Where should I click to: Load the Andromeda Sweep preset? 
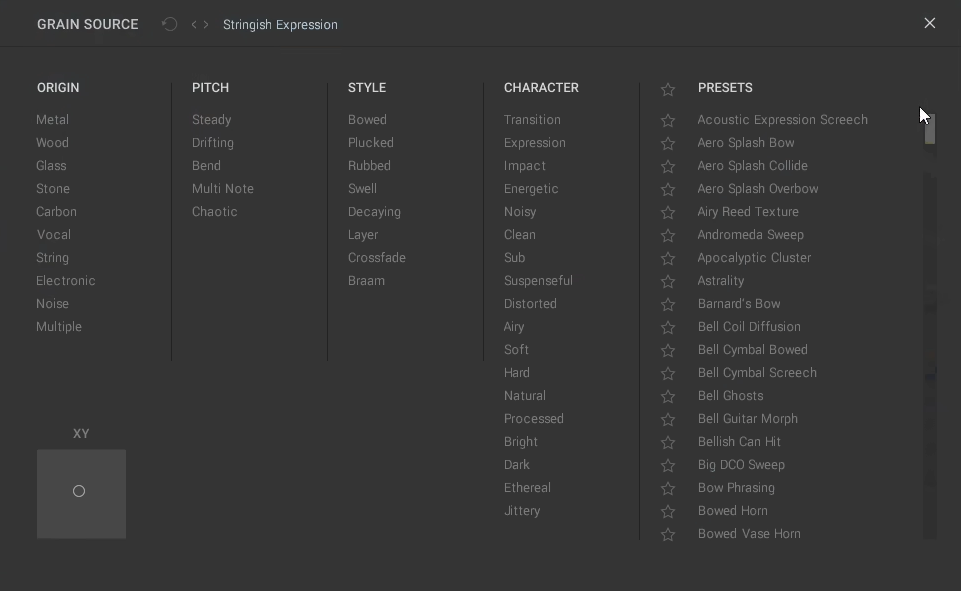point(753,235)
